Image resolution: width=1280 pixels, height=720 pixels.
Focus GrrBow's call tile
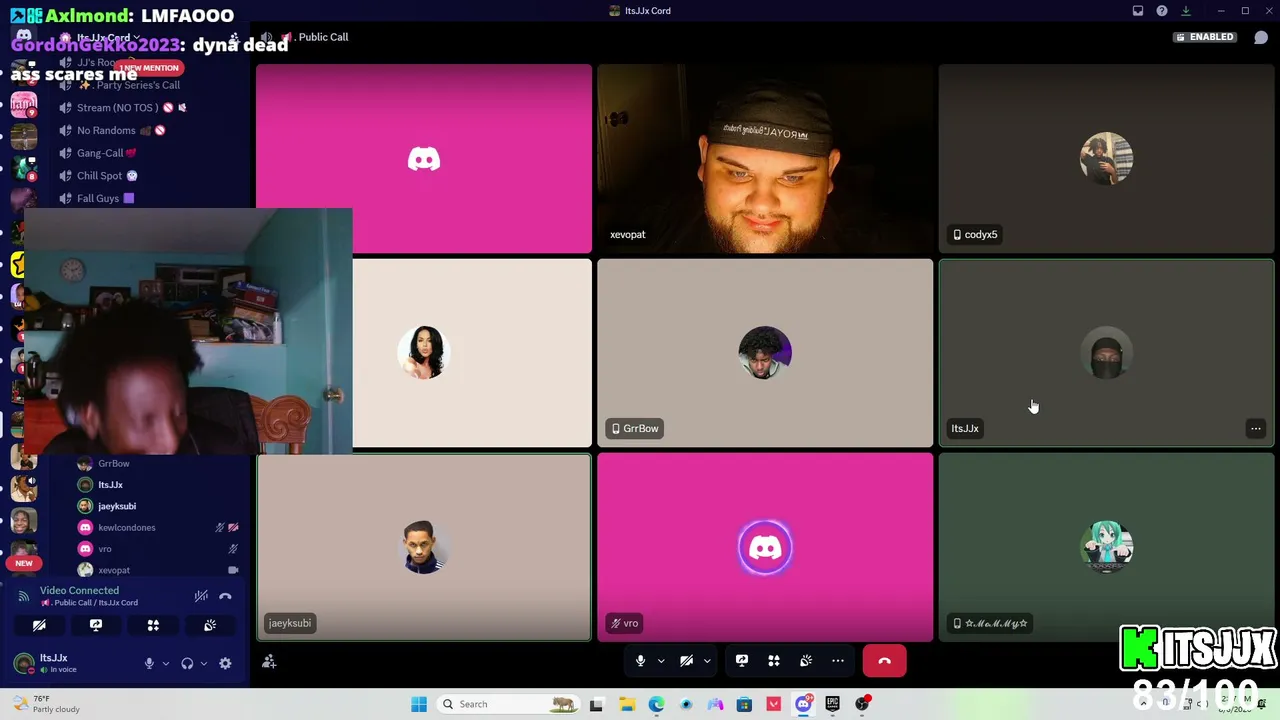point(765,353)
